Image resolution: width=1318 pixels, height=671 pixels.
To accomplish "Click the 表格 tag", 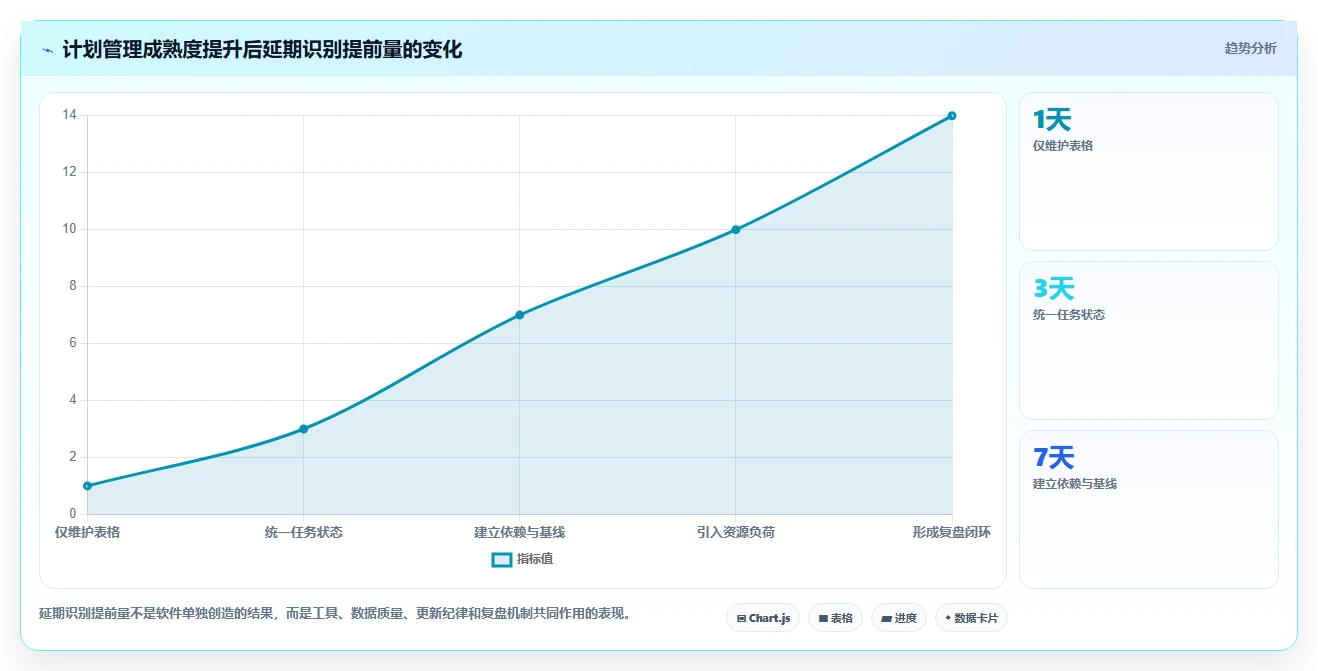I will [x=835, y=618].
